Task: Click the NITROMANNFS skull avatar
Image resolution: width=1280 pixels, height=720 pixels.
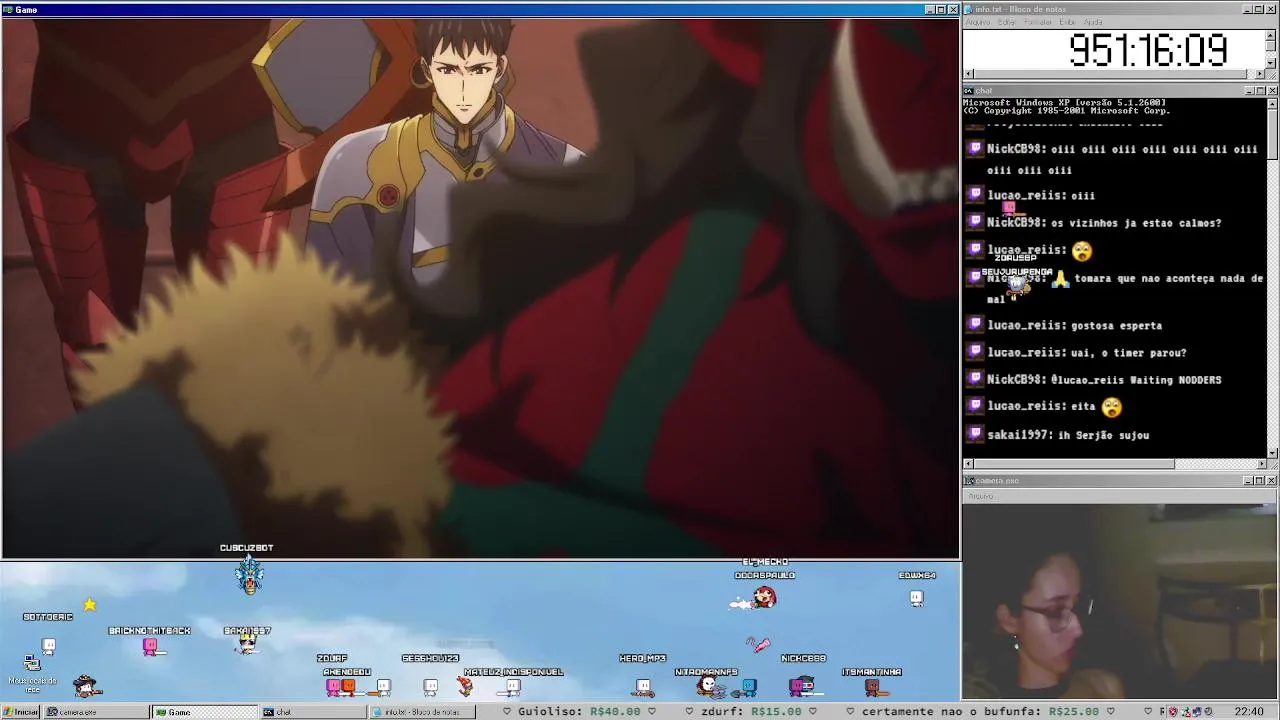Action: [708, 686]
